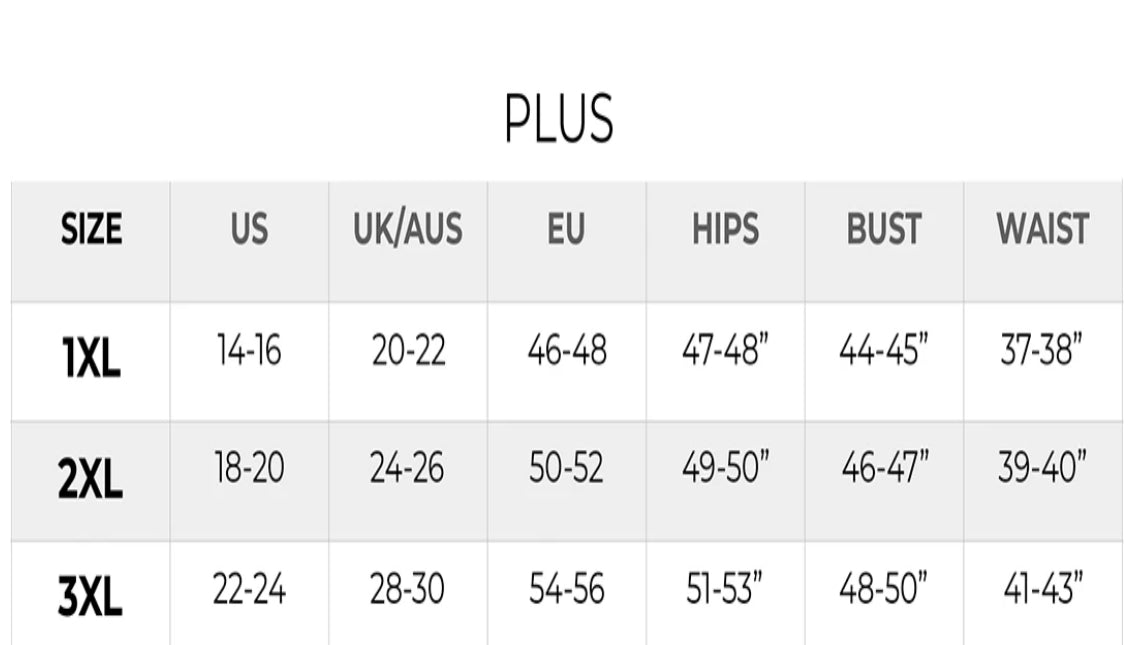Select the EU column header
This screenshot has width=1134, height=645.
point(565,230)
